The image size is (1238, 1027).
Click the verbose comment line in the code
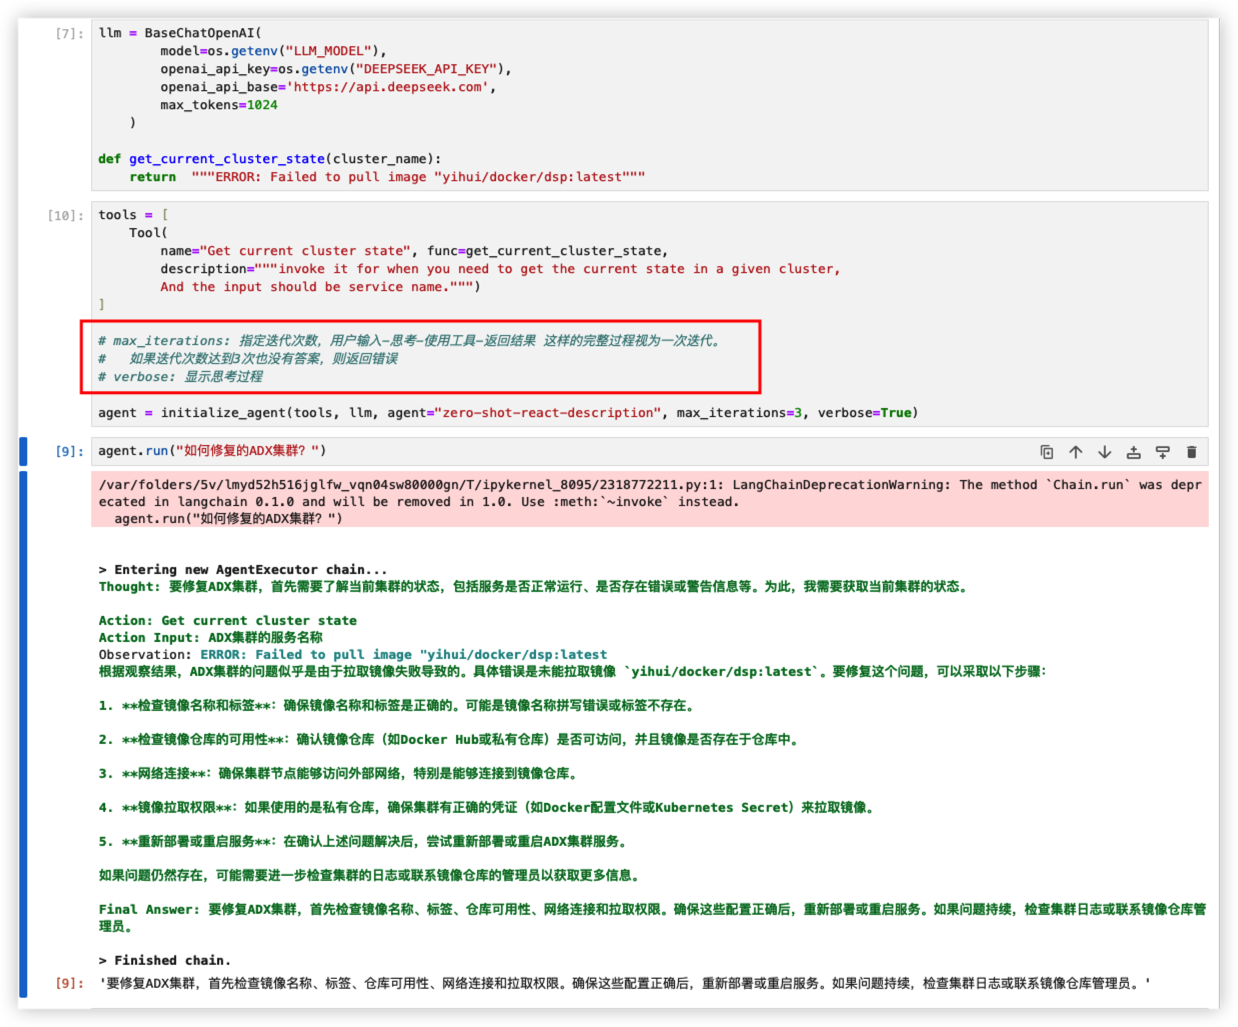click(180, 377)
